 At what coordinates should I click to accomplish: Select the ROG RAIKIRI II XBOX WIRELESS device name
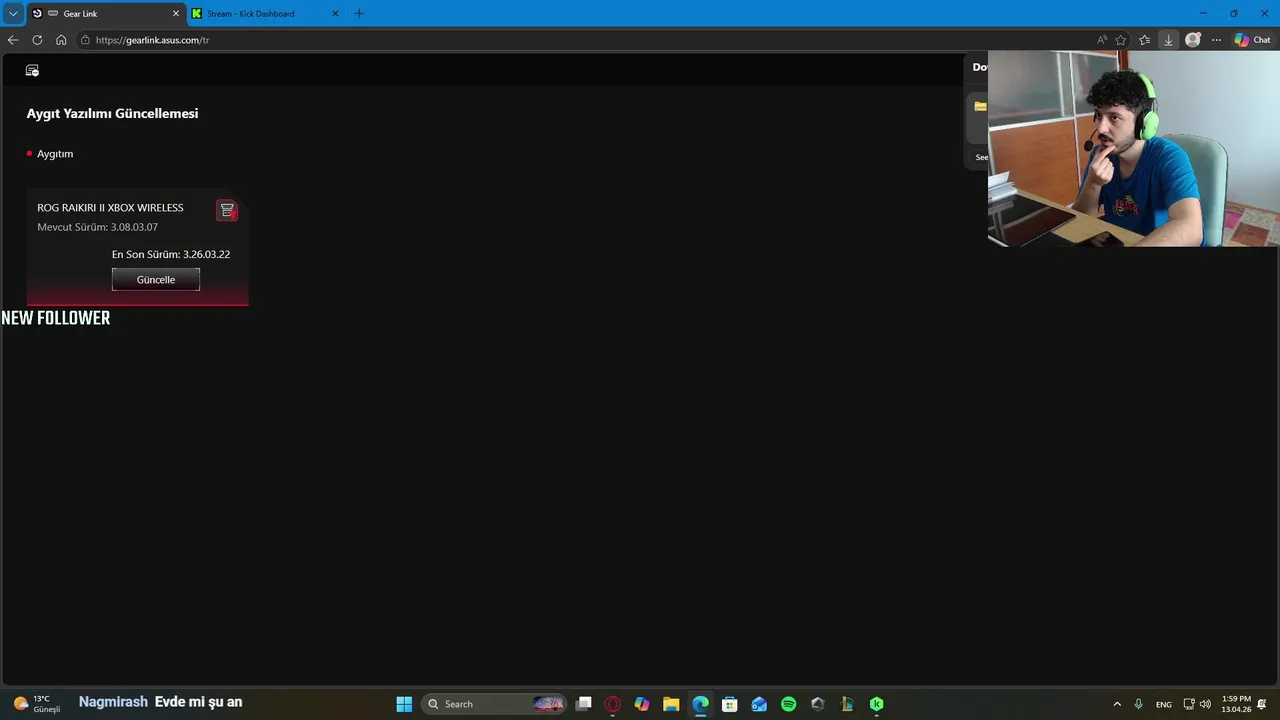click(x=110, y=208)
